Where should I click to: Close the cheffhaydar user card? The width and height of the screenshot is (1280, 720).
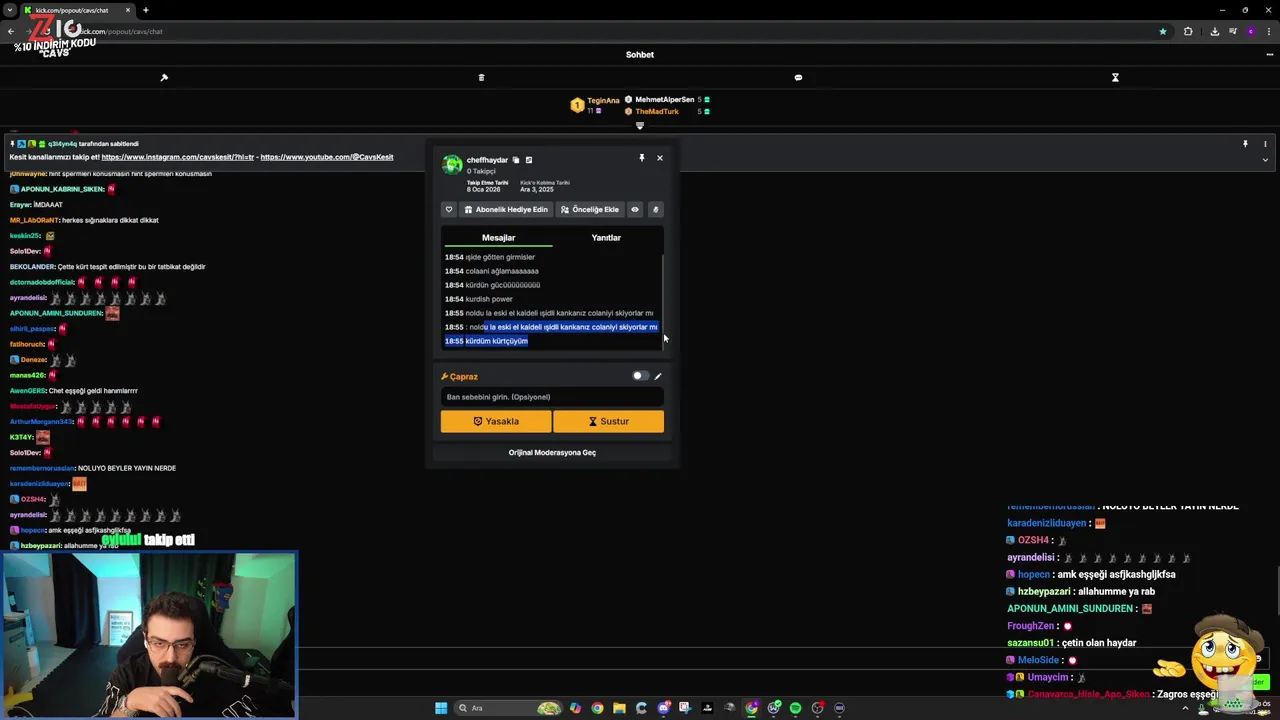tap(659, 158)
